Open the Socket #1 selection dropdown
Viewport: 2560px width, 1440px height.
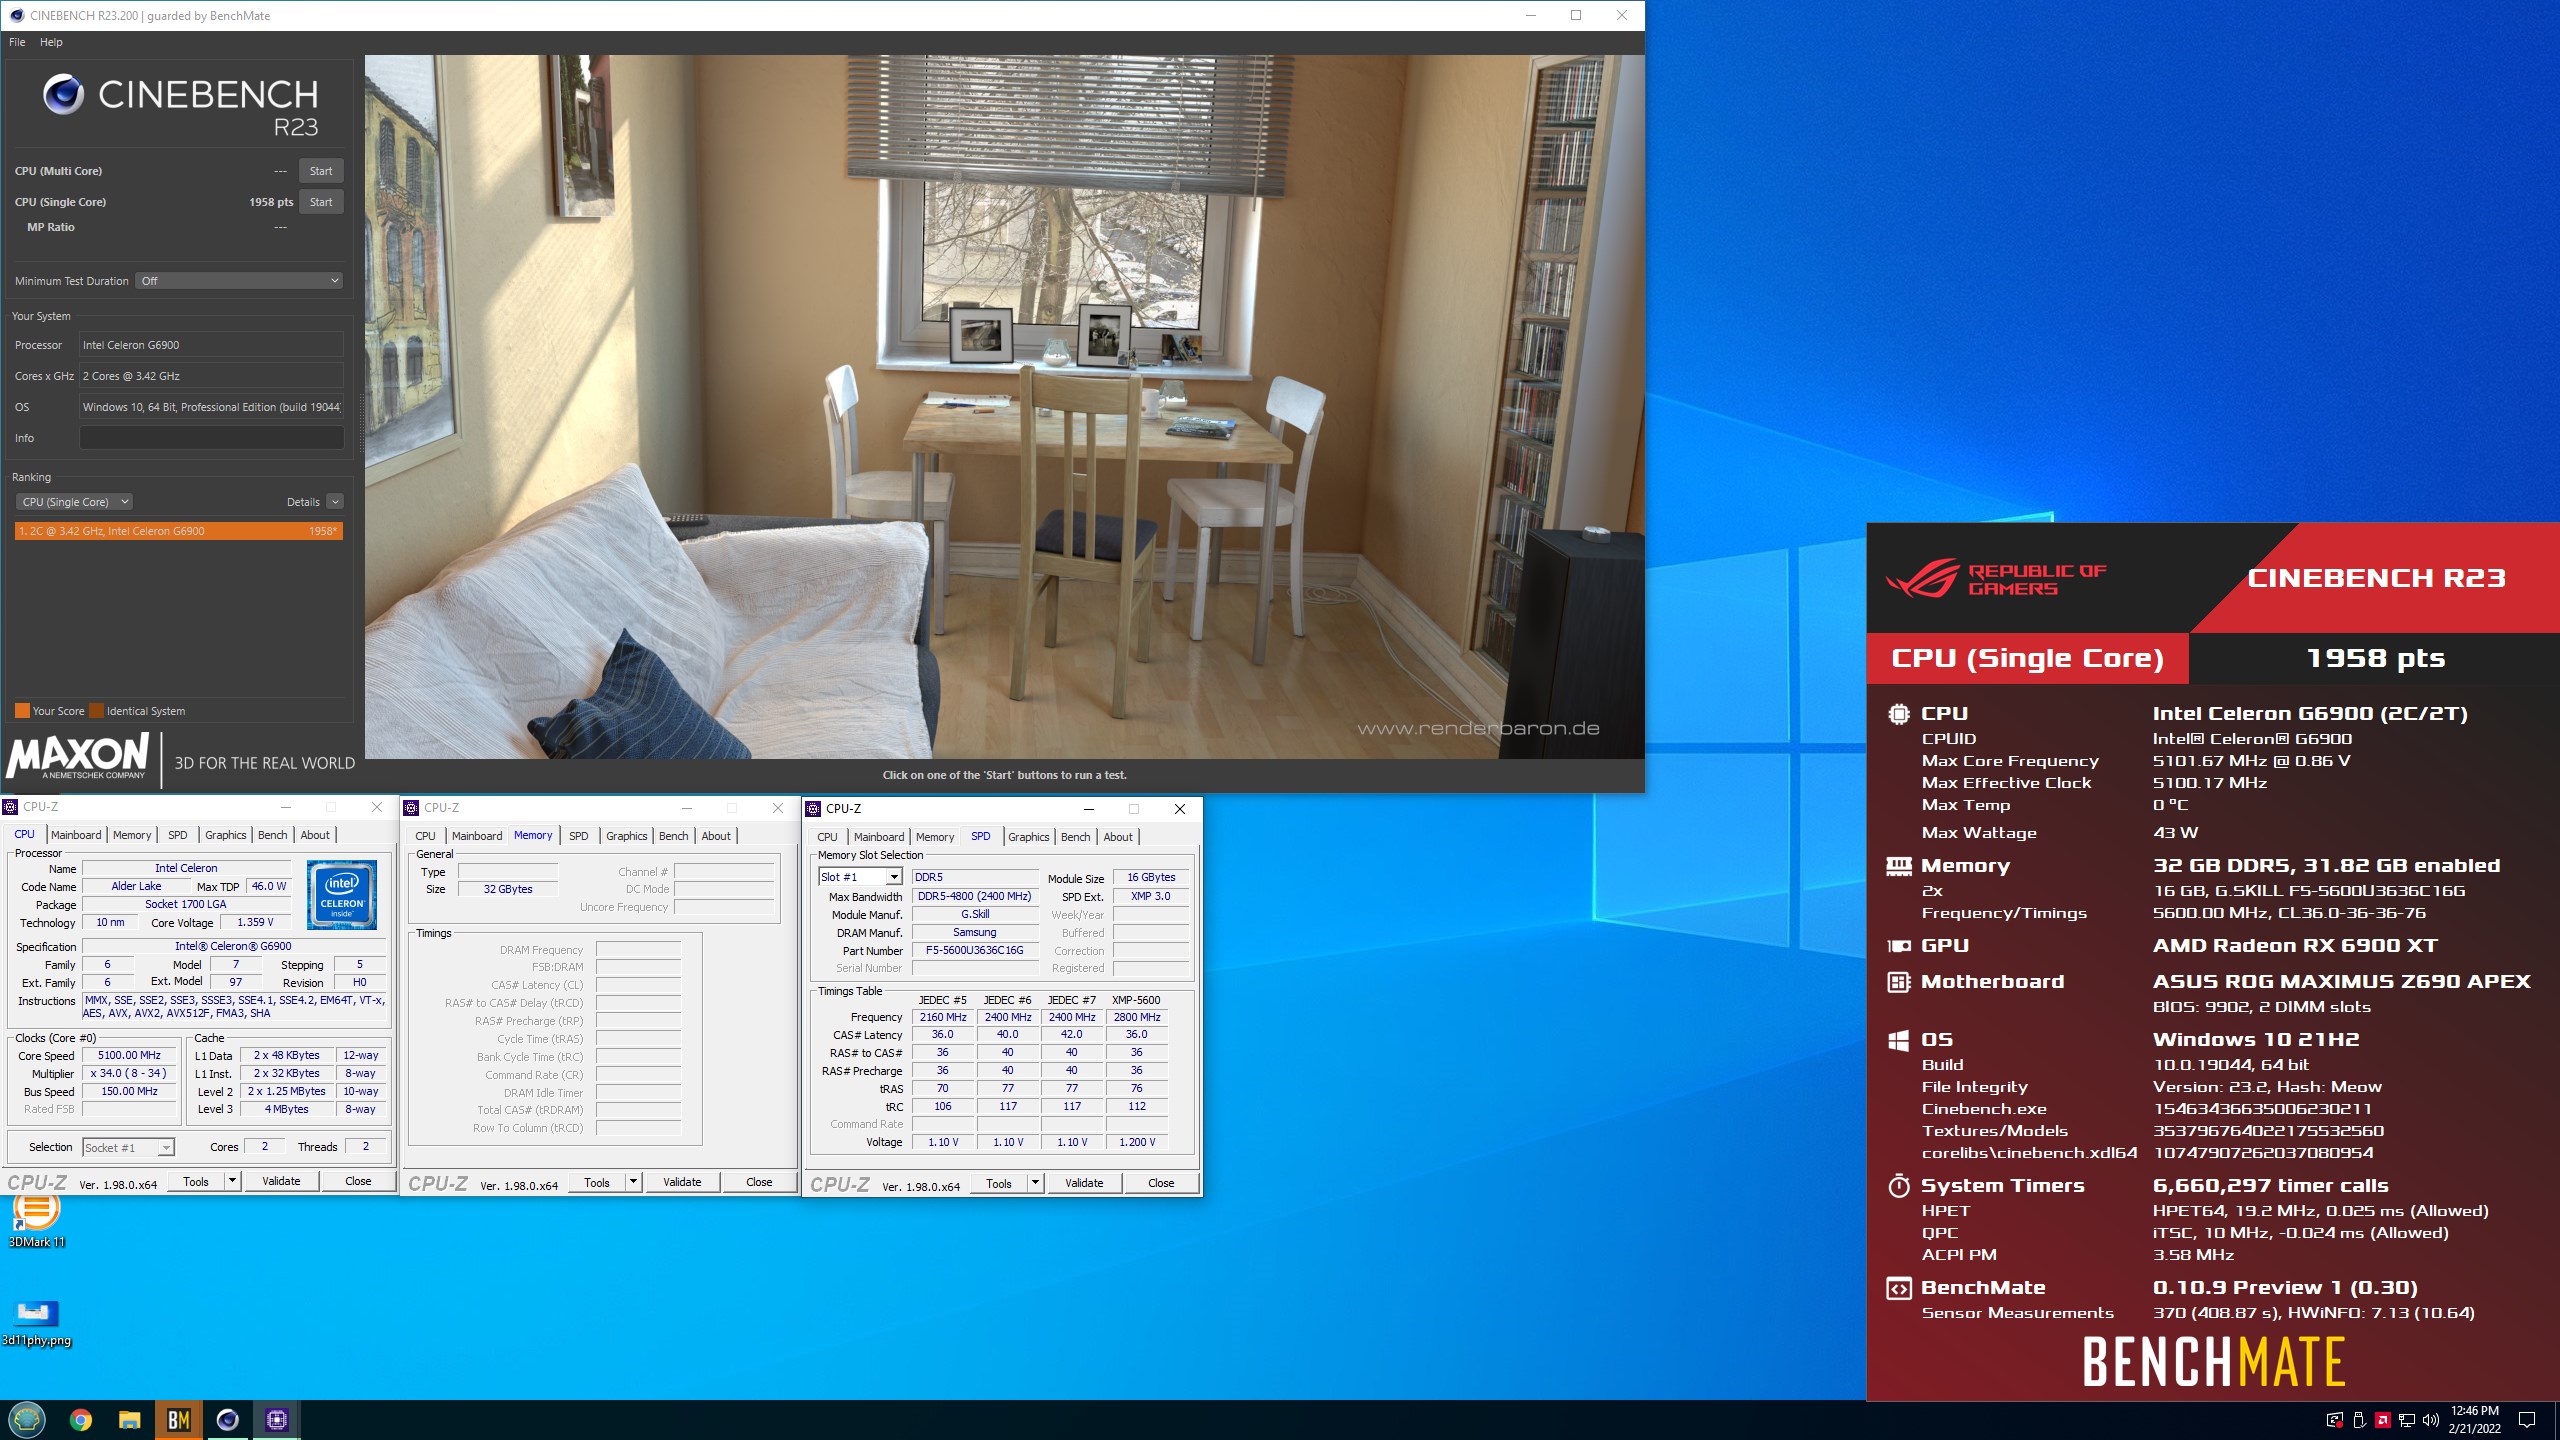tap(128, 1148)
